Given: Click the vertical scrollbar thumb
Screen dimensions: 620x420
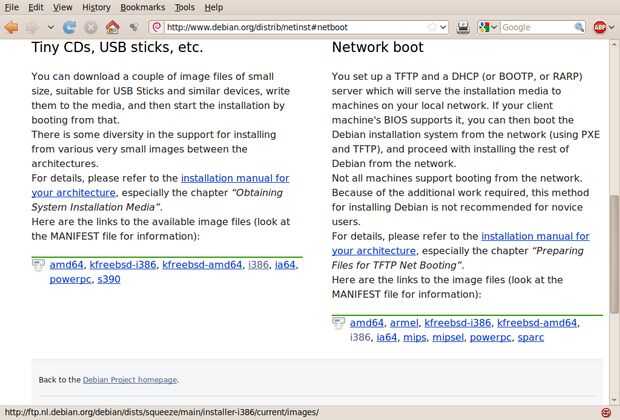Looking at the screenshot, I should tap(614, 254).
